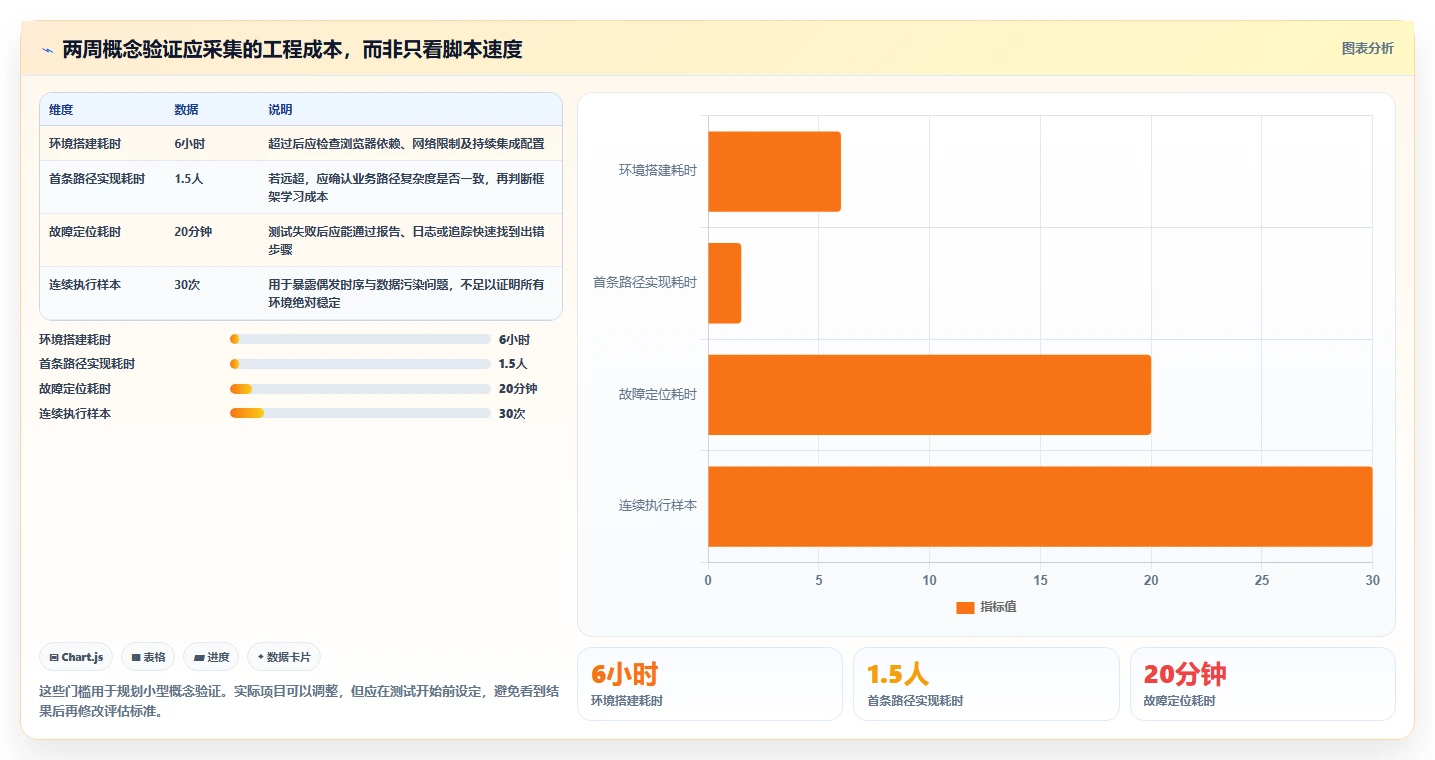
Task: Open the 6小时 data card
Action: tap(709, 684)
